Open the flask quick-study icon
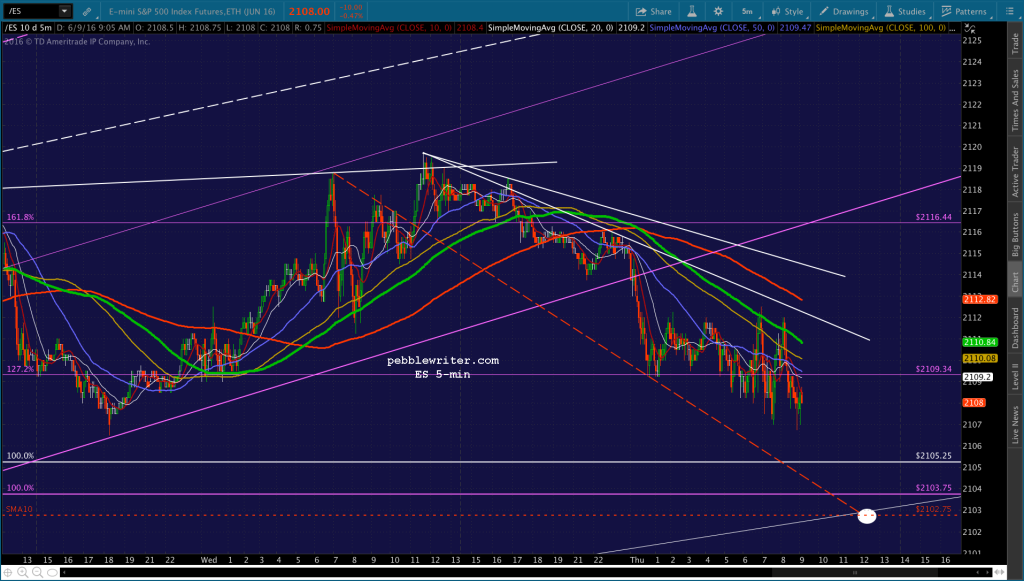Screen dimensions: 1024x581 click(x=692, y=11)
